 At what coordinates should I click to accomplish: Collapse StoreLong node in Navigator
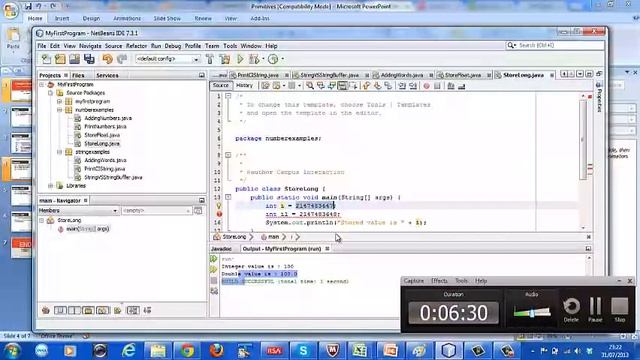42,220
